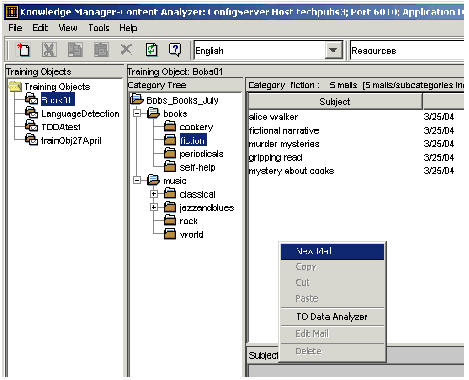
Task: Click the periodicals folder icon
Action: [x=170, y=153]
